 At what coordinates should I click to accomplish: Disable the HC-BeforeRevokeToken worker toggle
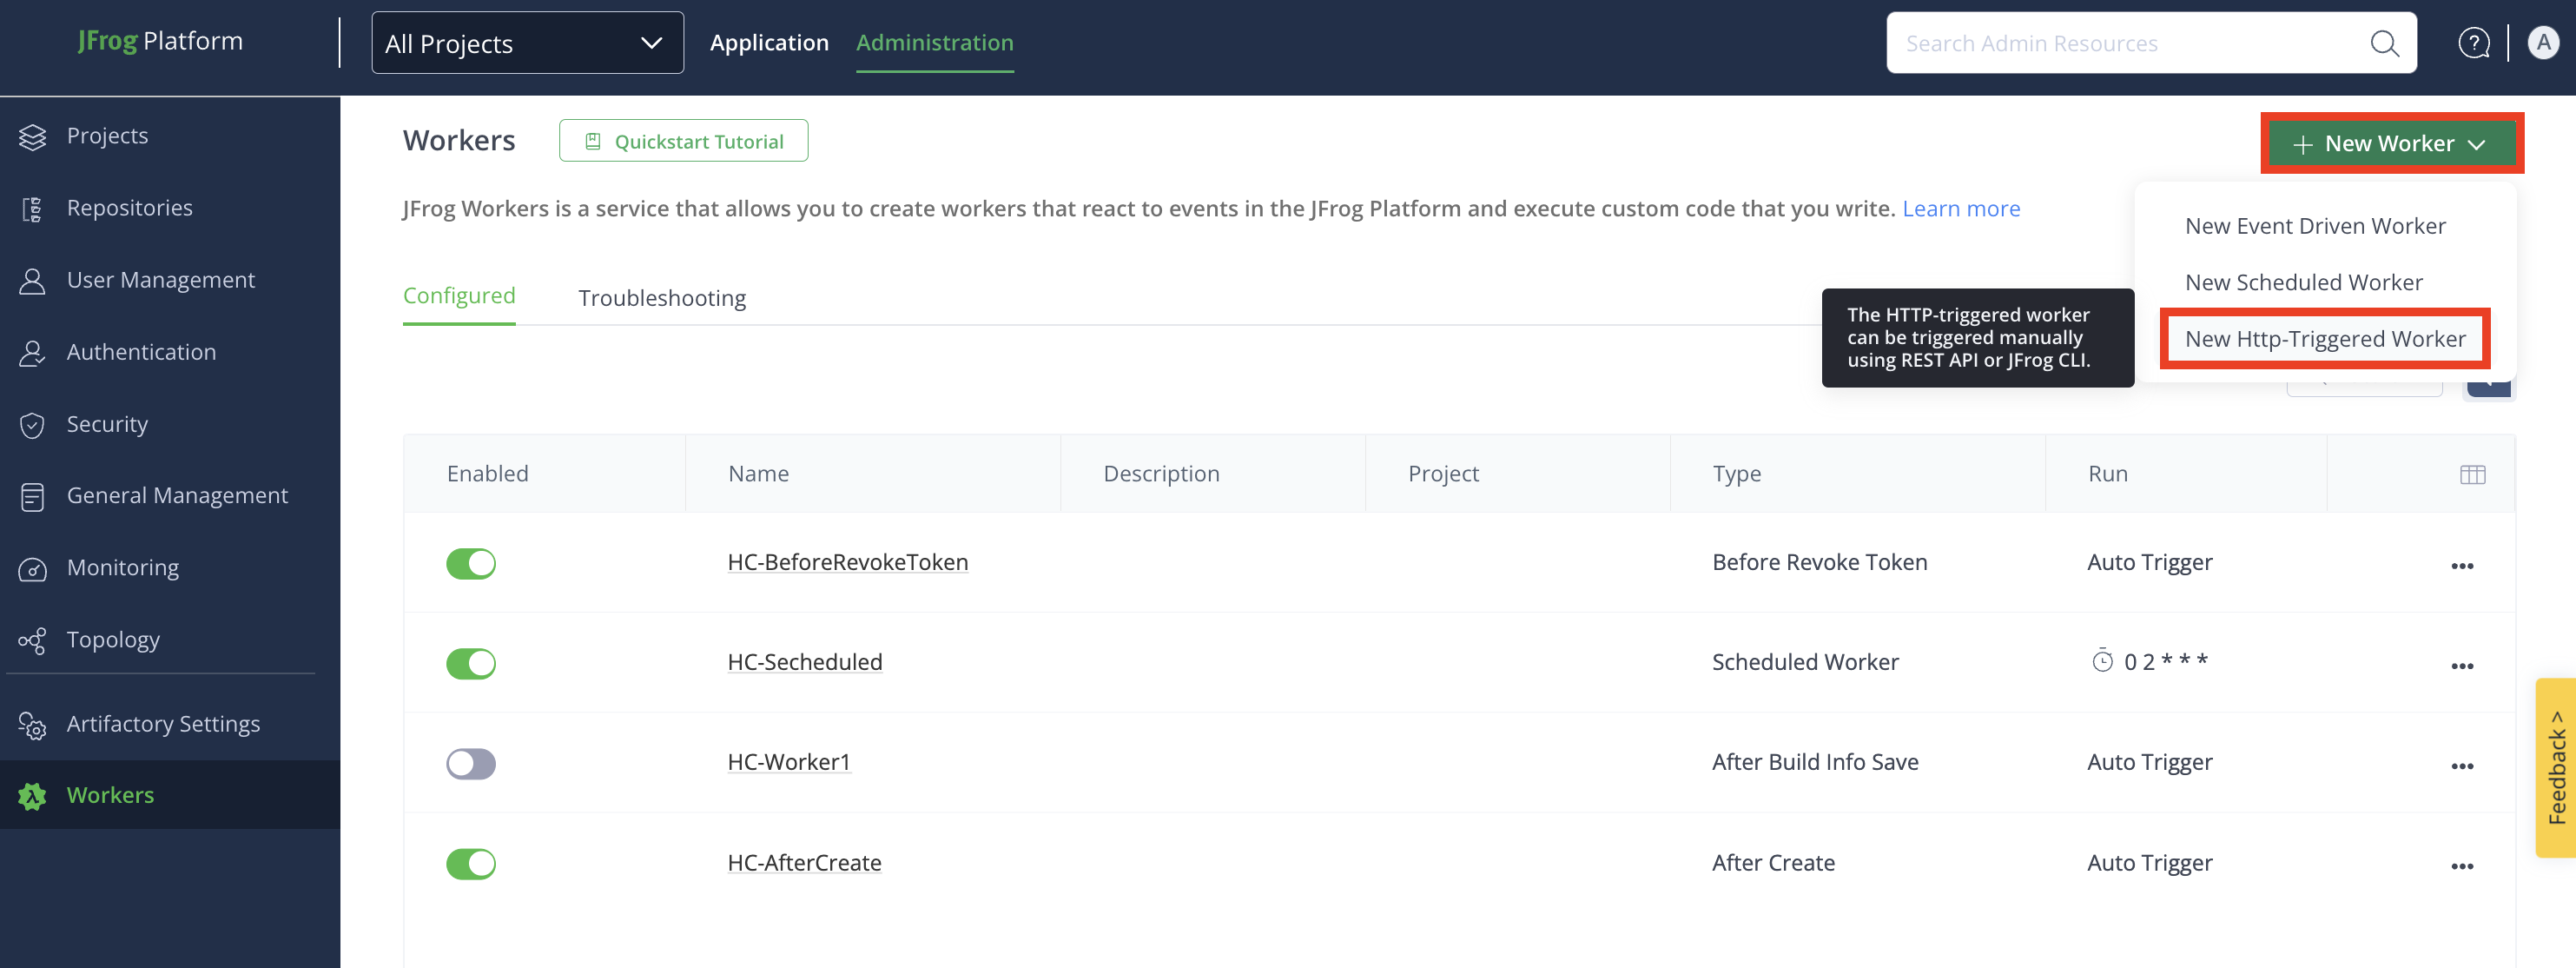tap(471, 563)
